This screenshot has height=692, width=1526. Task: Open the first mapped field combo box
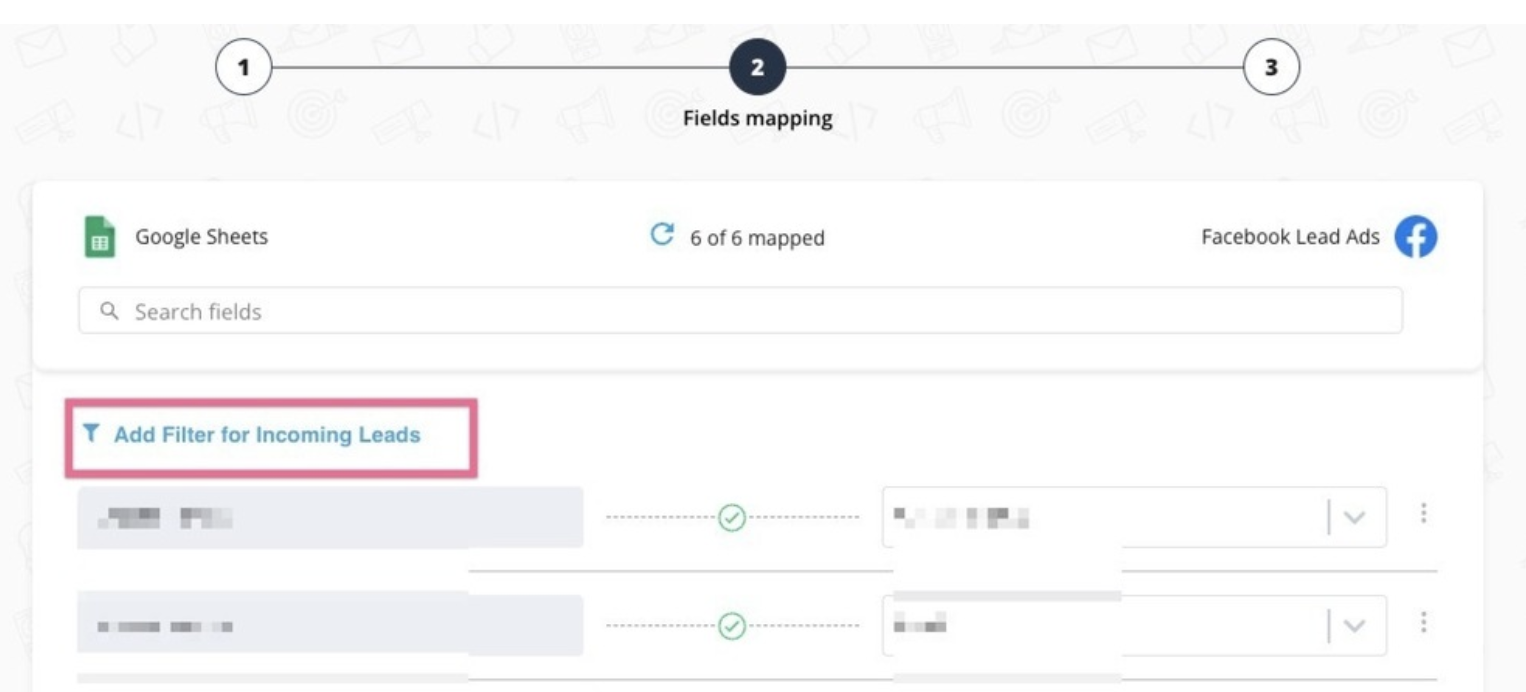[x=1134, y=517]
